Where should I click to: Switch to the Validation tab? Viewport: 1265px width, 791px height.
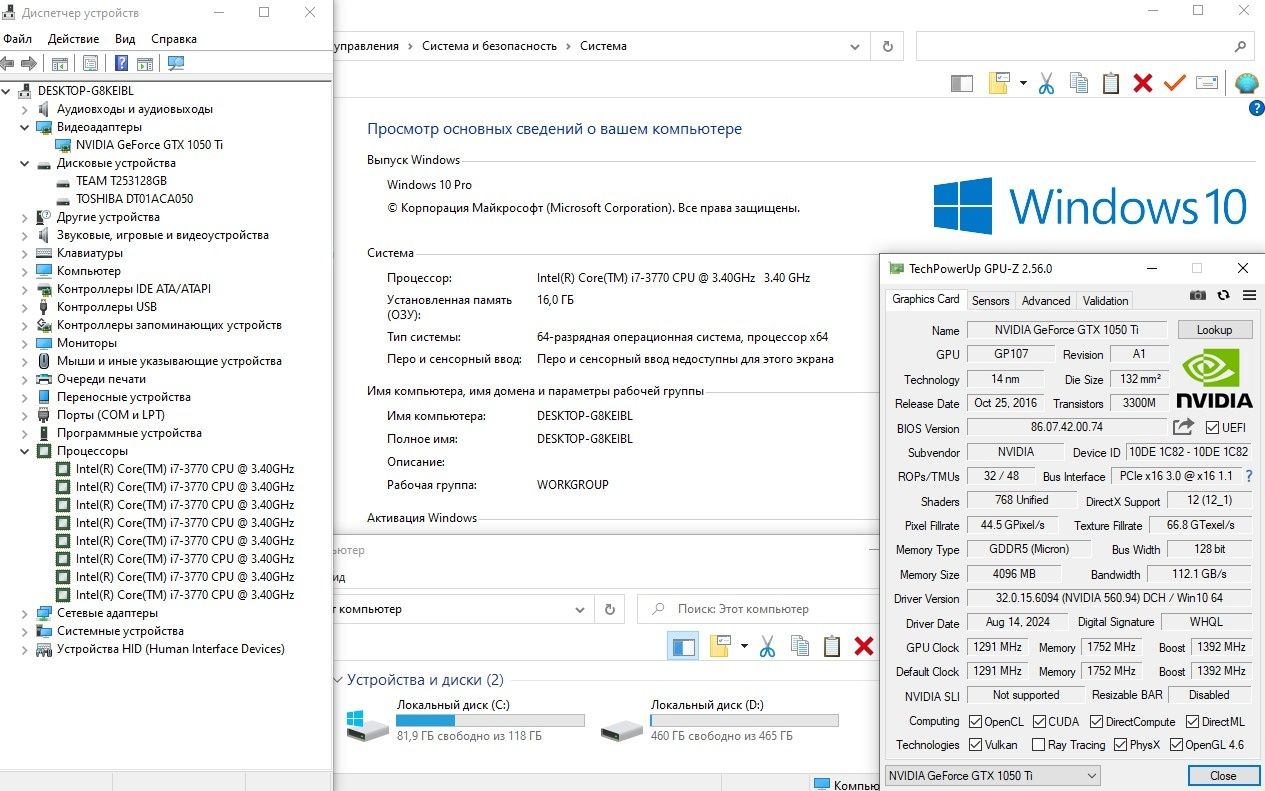(x=1105, y=300)
